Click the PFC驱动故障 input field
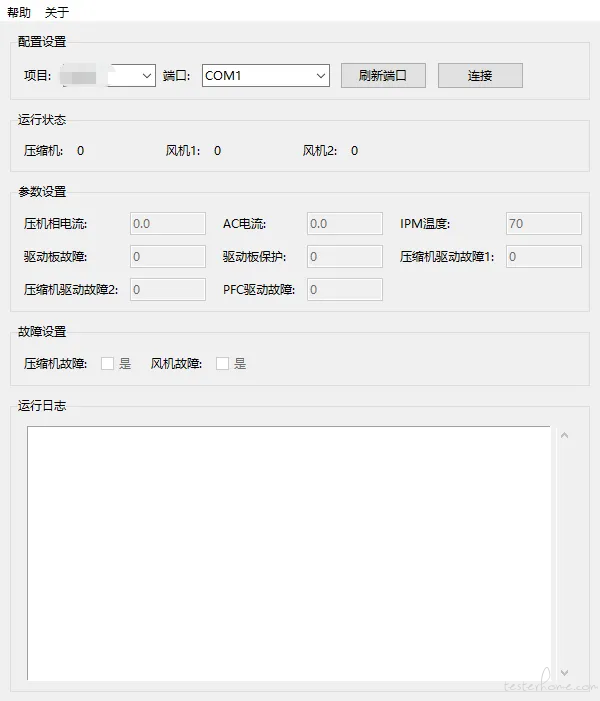The image size is (600, 701). 345,289
